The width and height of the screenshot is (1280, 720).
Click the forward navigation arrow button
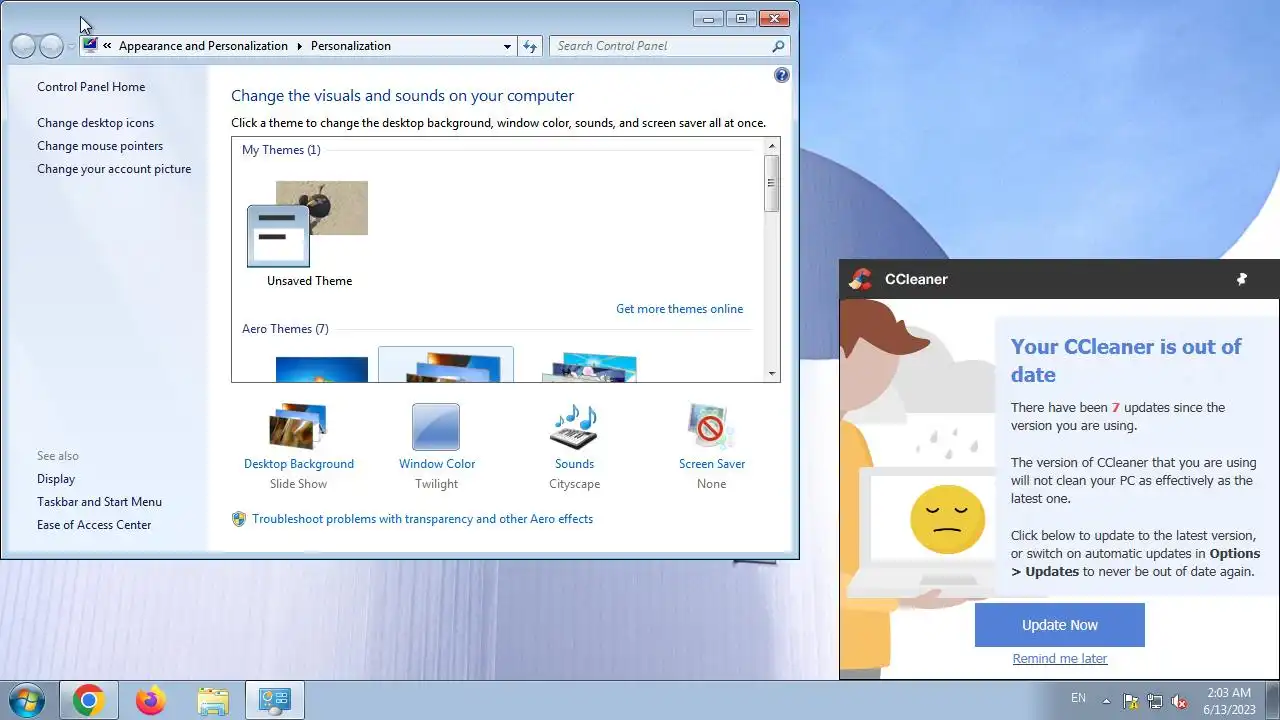coord(51,46)
